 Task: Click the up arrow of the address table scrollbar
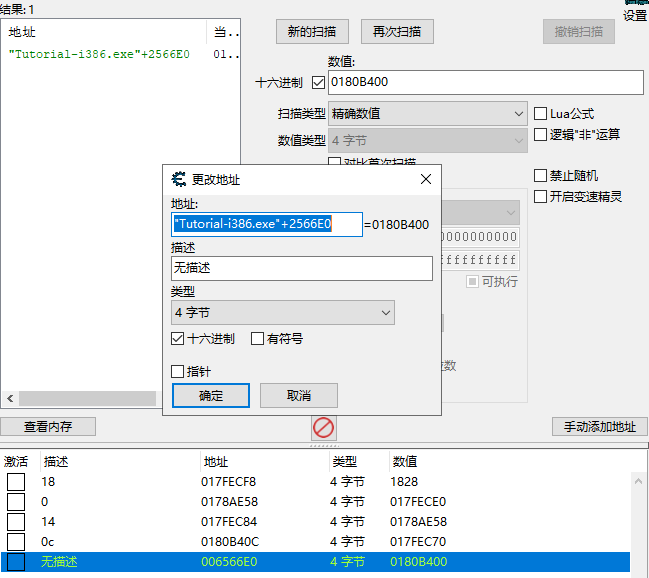click(638, 481)
